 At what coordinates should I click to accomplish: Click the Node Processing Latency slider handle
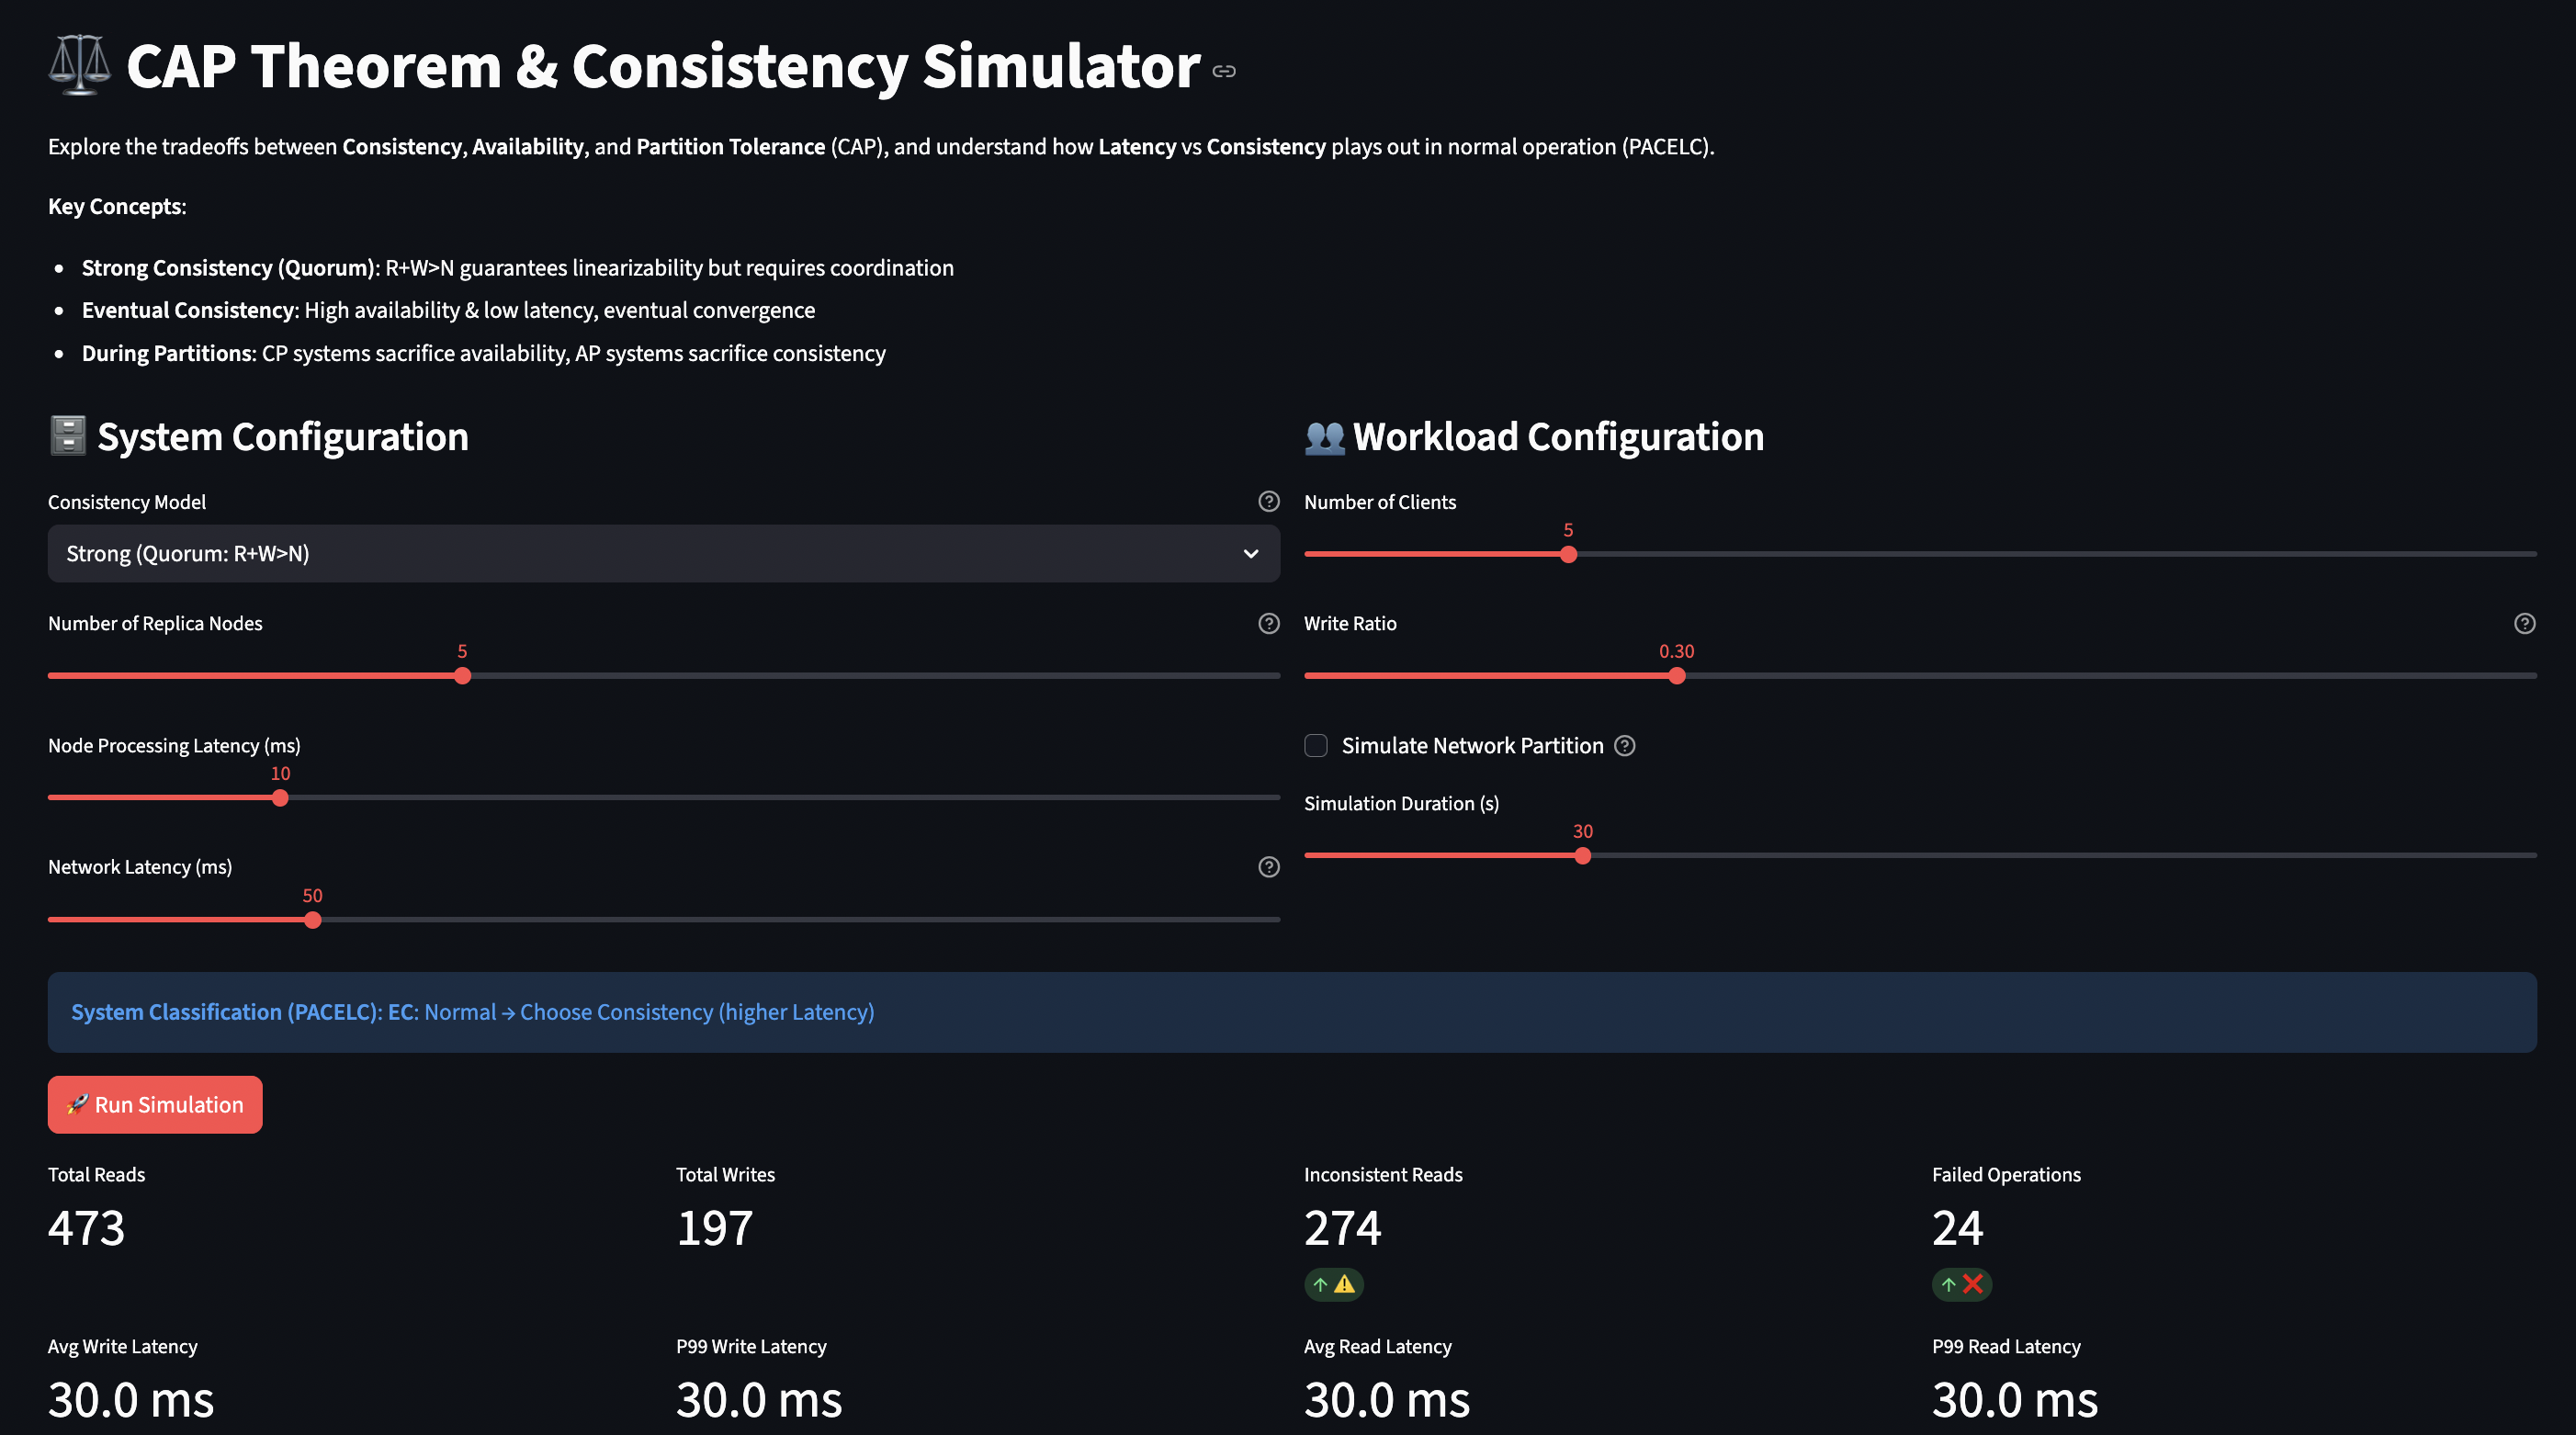280,798
